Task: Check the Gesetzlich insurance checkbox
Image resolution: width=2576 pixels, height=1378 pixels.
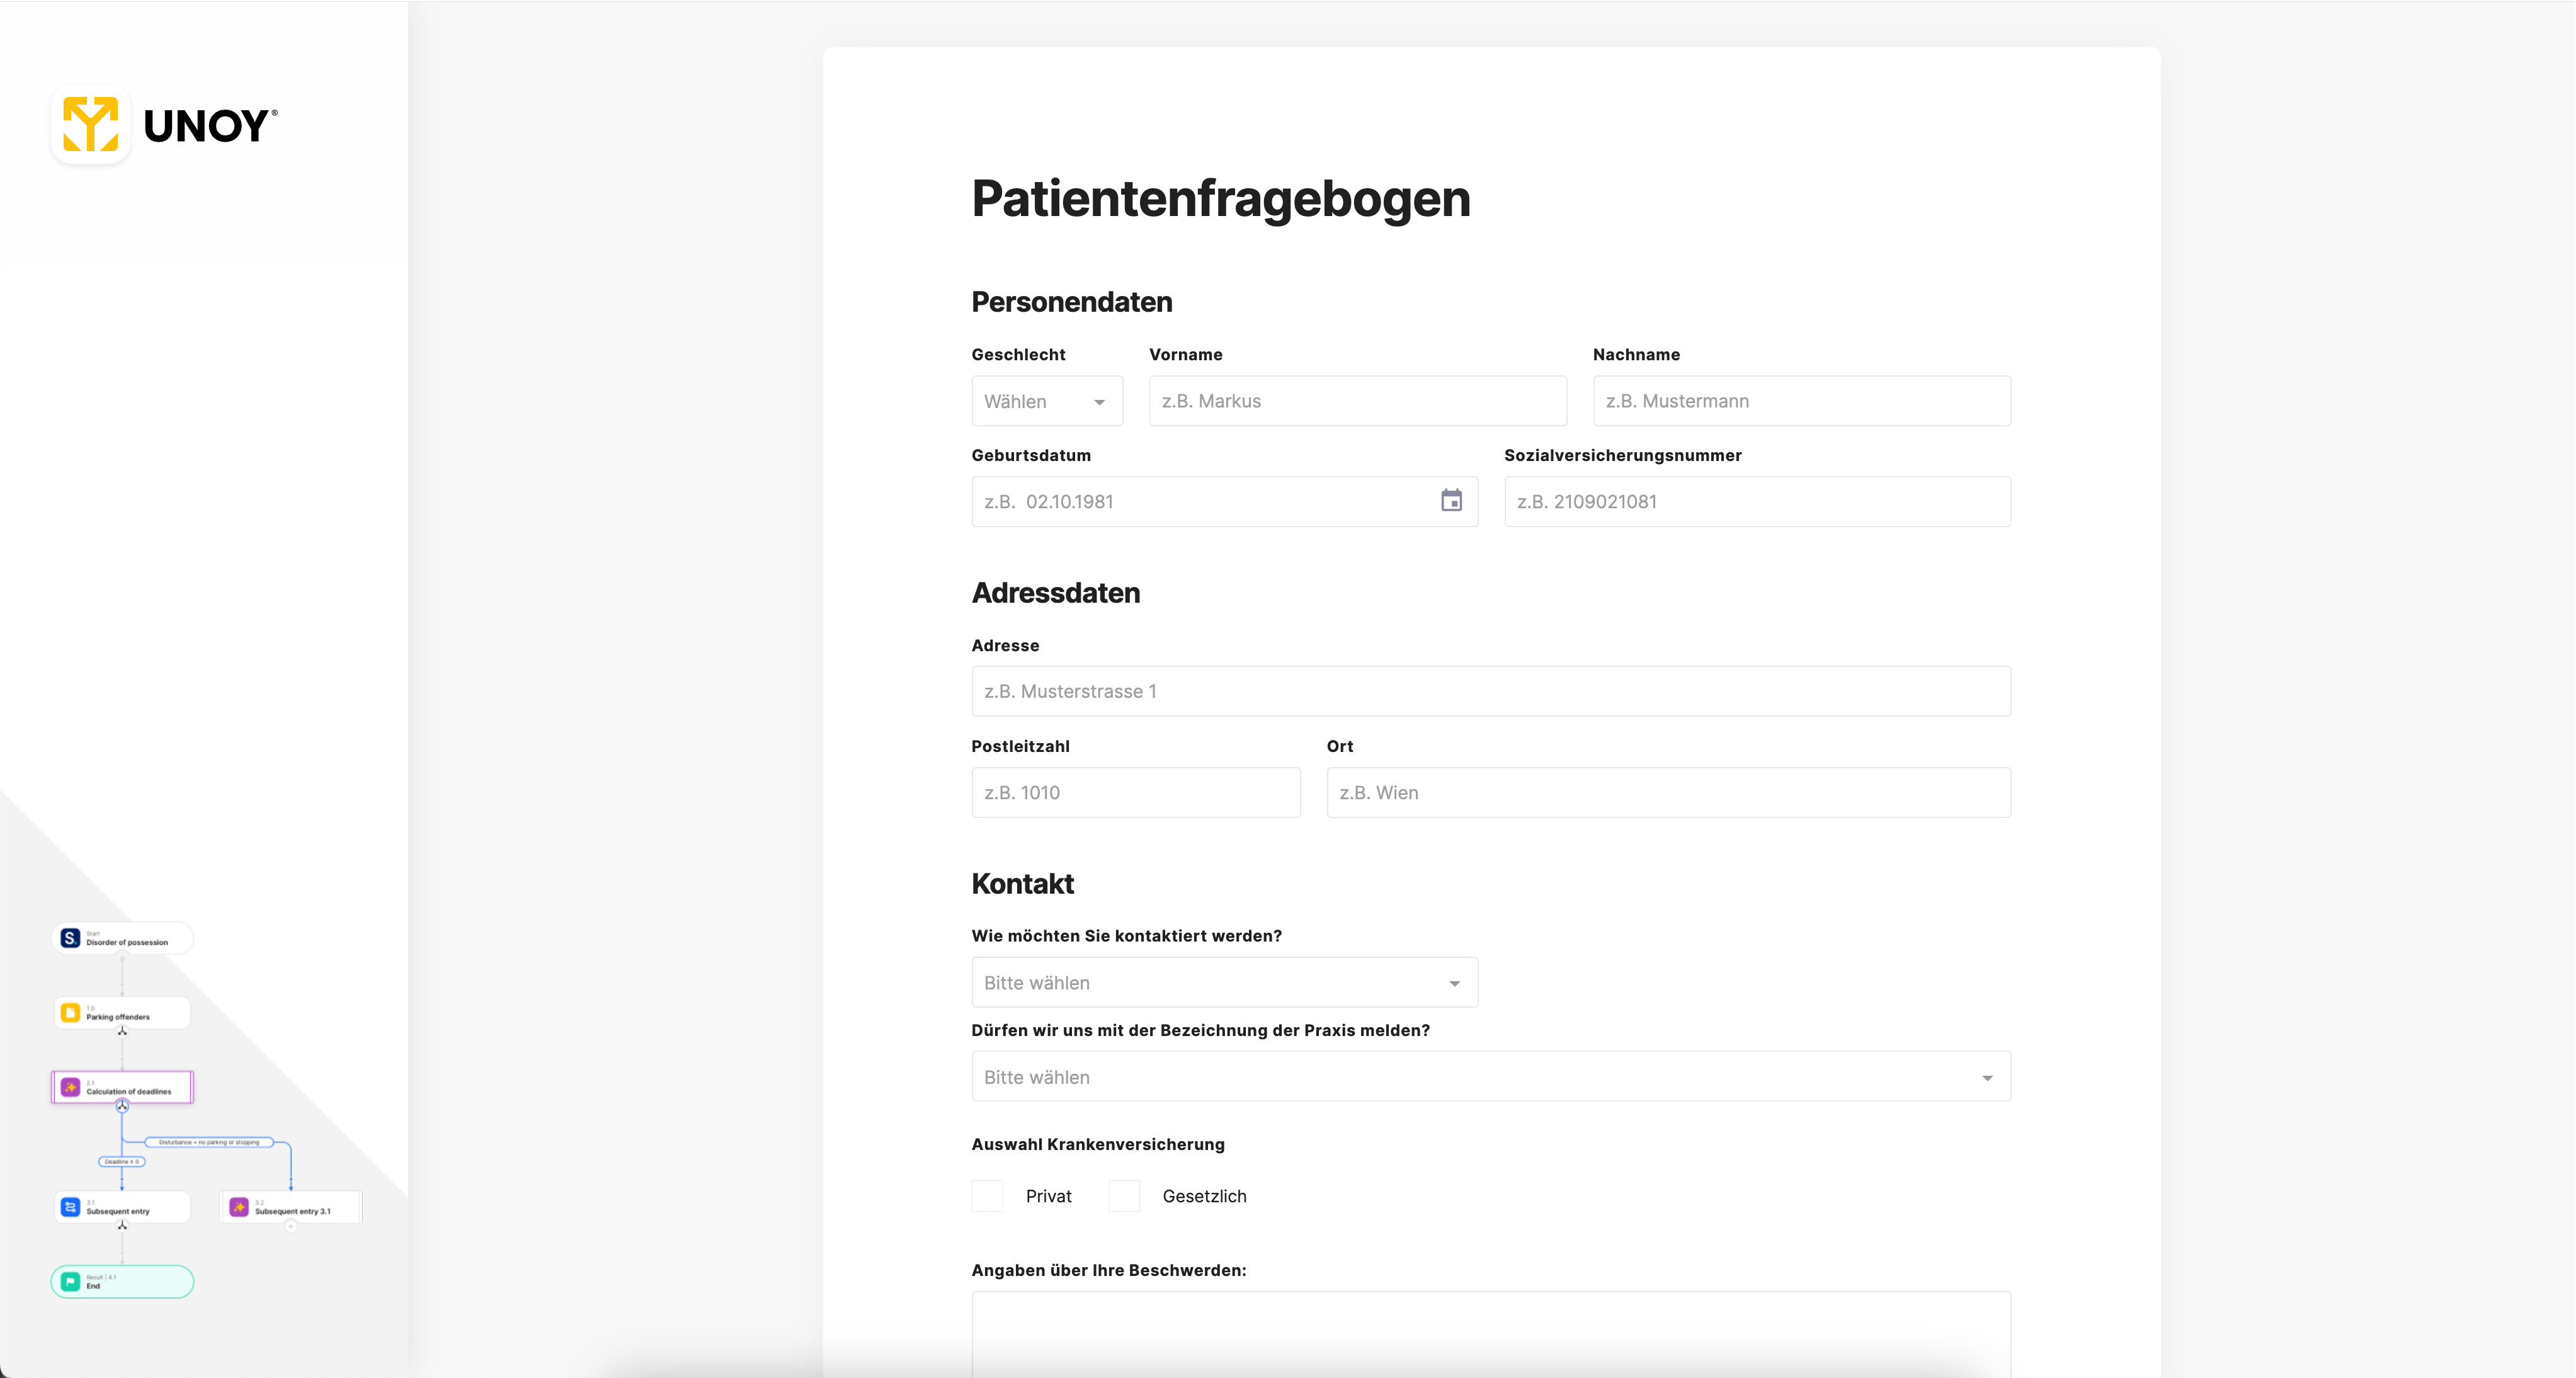Action: (1124, 1196)
